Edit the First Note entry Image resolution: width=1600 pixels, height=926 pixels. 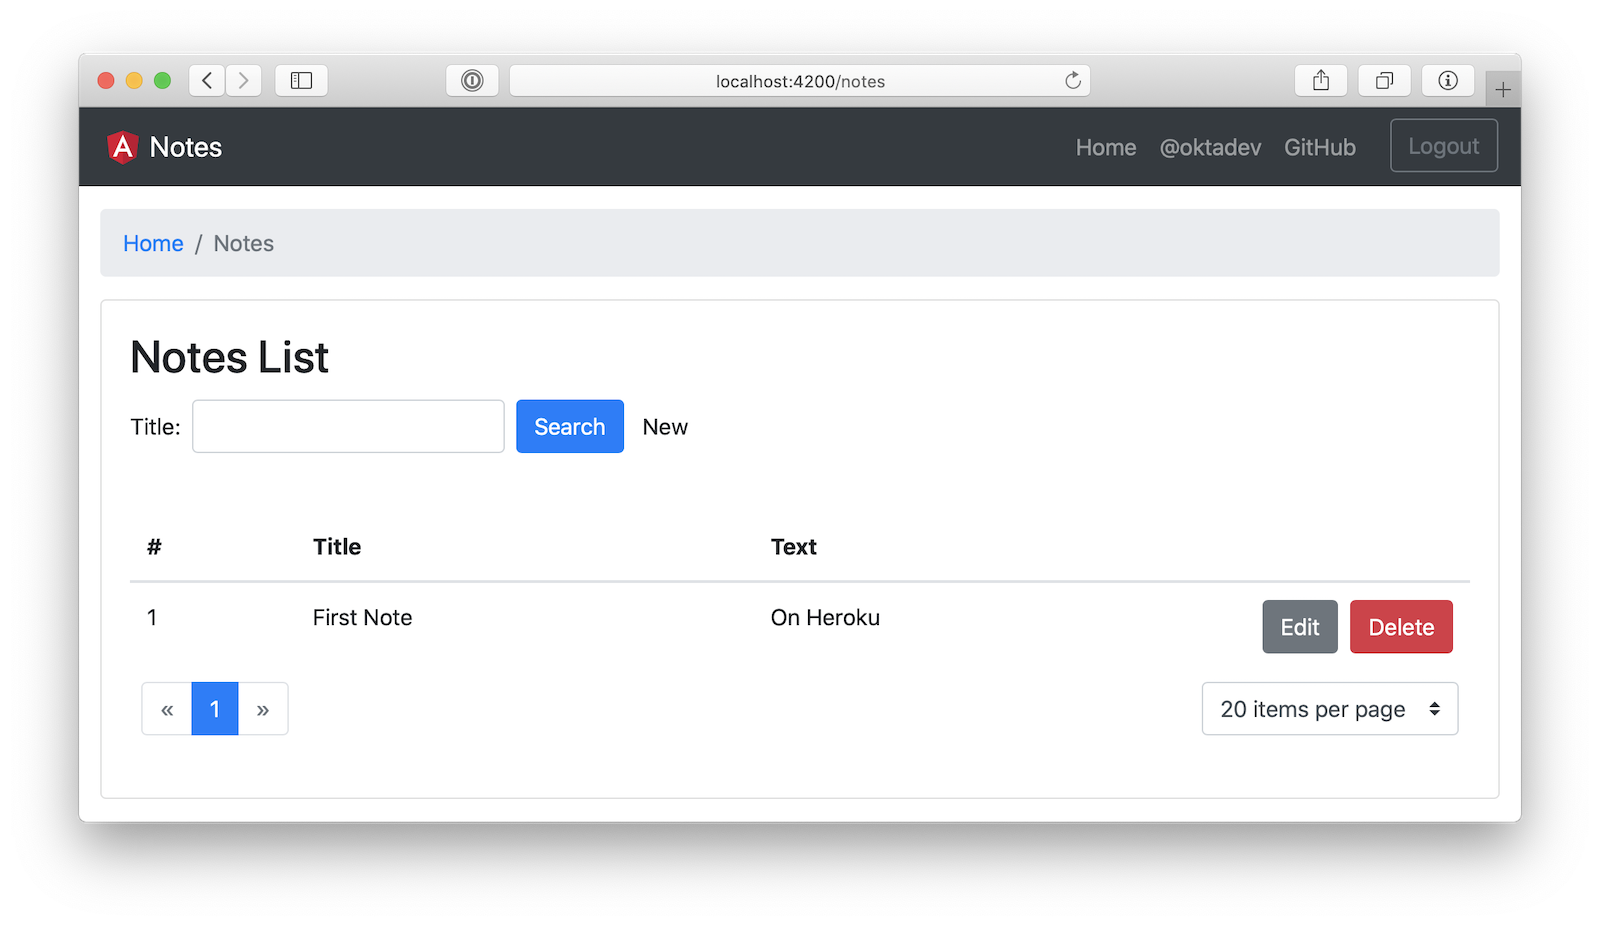click(x=1299, y=627)
